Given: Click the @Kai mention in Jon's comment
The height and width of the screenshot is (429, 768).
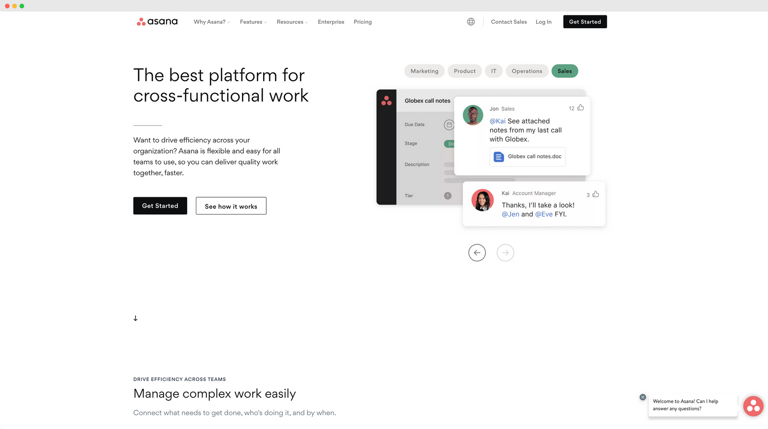Looking at the screenshot, I should [x=498, y=121].
